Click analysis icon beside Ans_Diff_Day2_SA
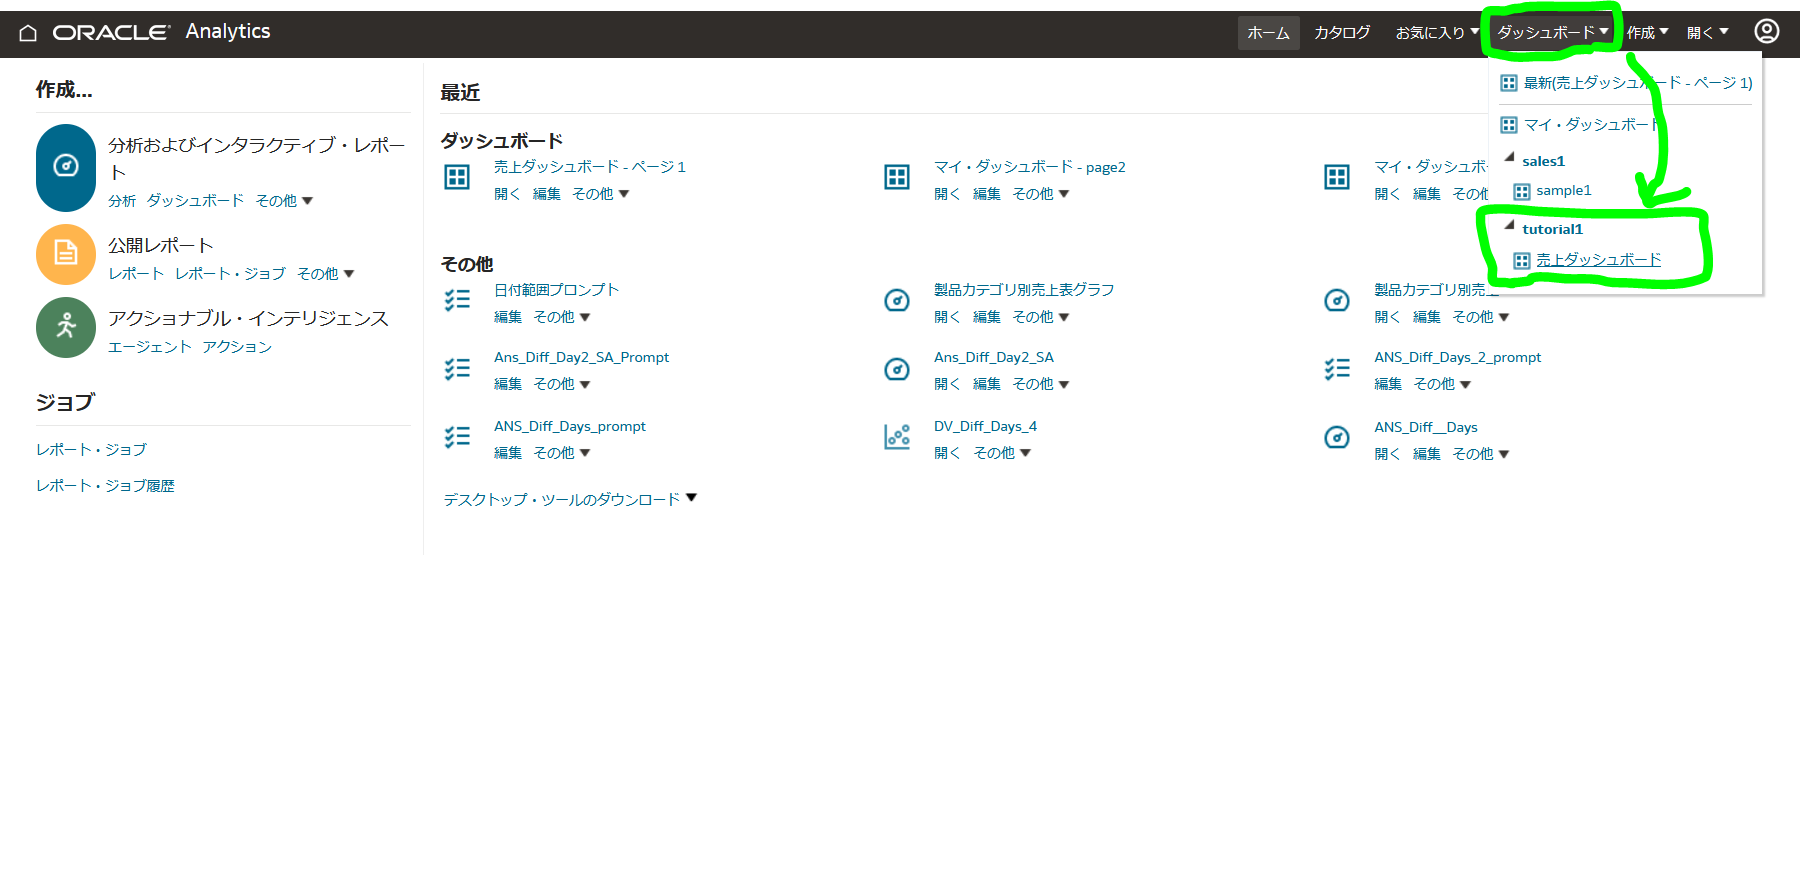The image size is (1800, 880). pos(897,369)
